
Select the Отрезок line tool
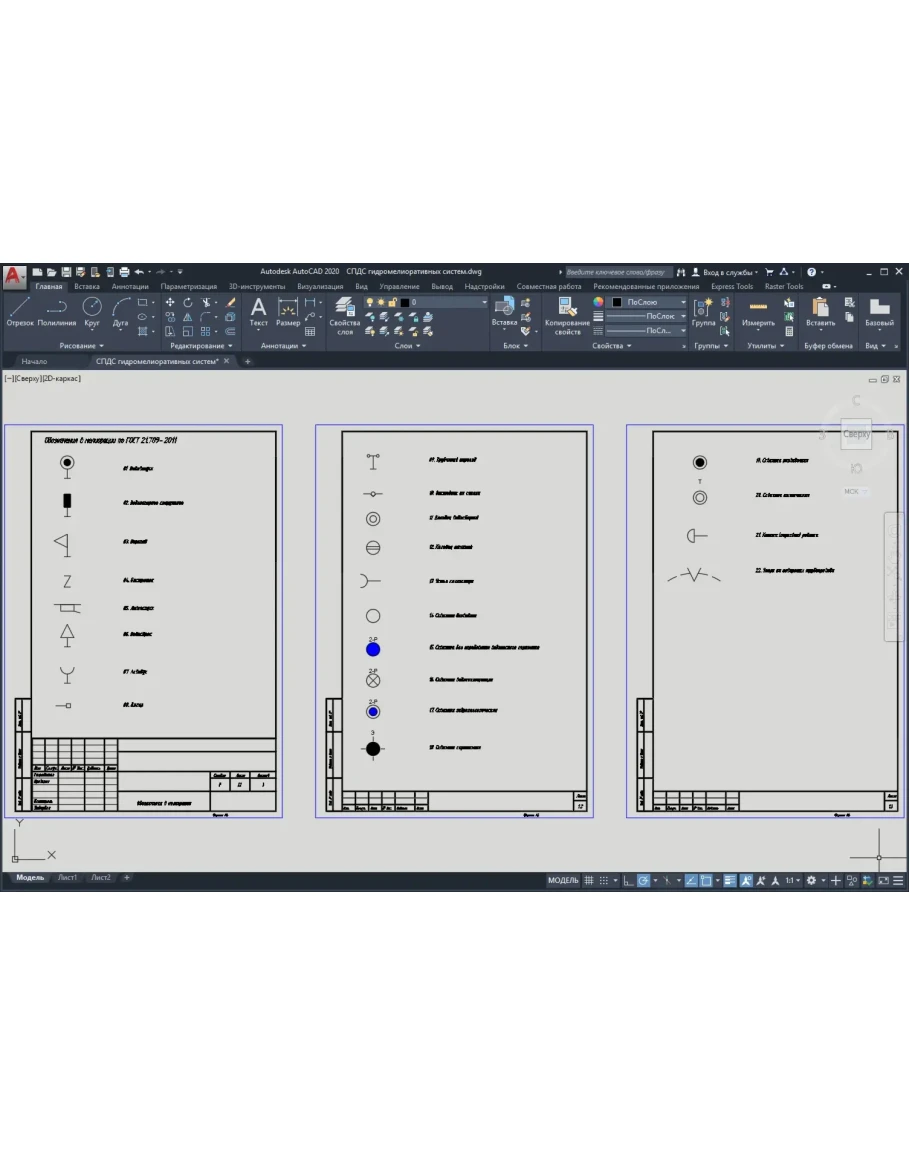20,311
